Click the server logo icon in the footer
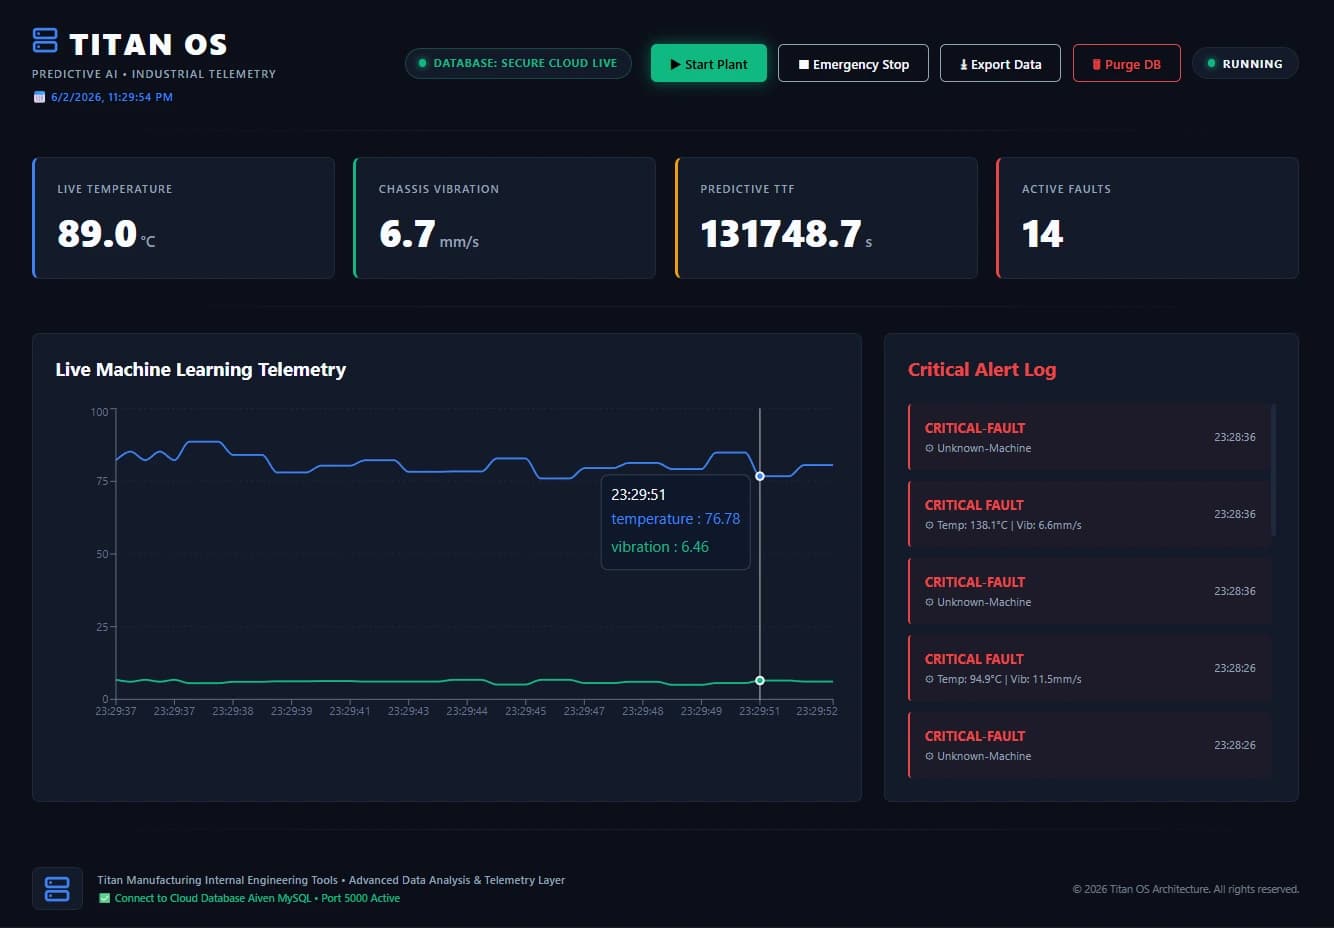This screenshot has width=1334, height=928. click(57, 888)
